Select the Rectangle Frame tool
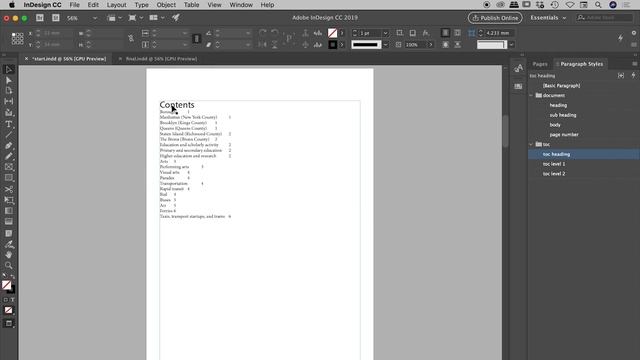Image resolution: width=640 pixels, height=360 pixels. [x=9, y=167]
